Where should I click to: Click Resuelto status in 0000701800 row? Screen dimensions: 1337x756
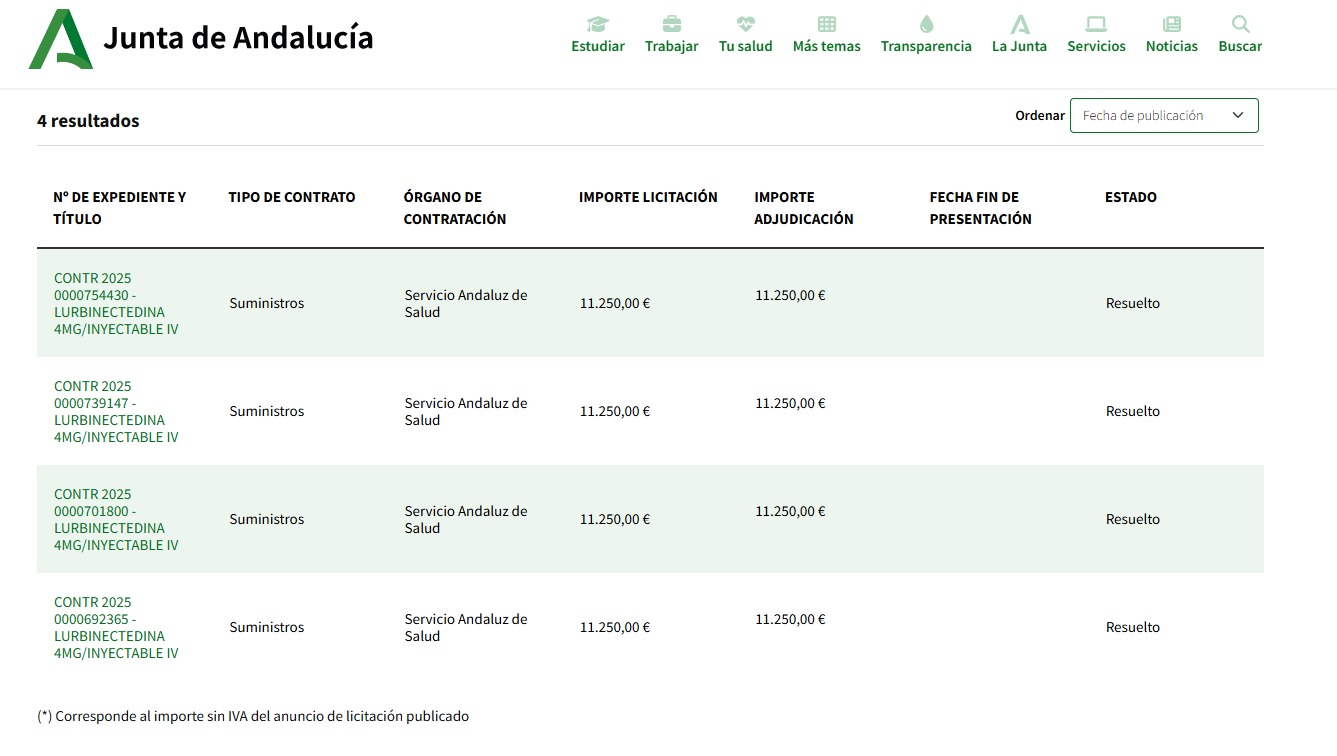[1133, 519]
